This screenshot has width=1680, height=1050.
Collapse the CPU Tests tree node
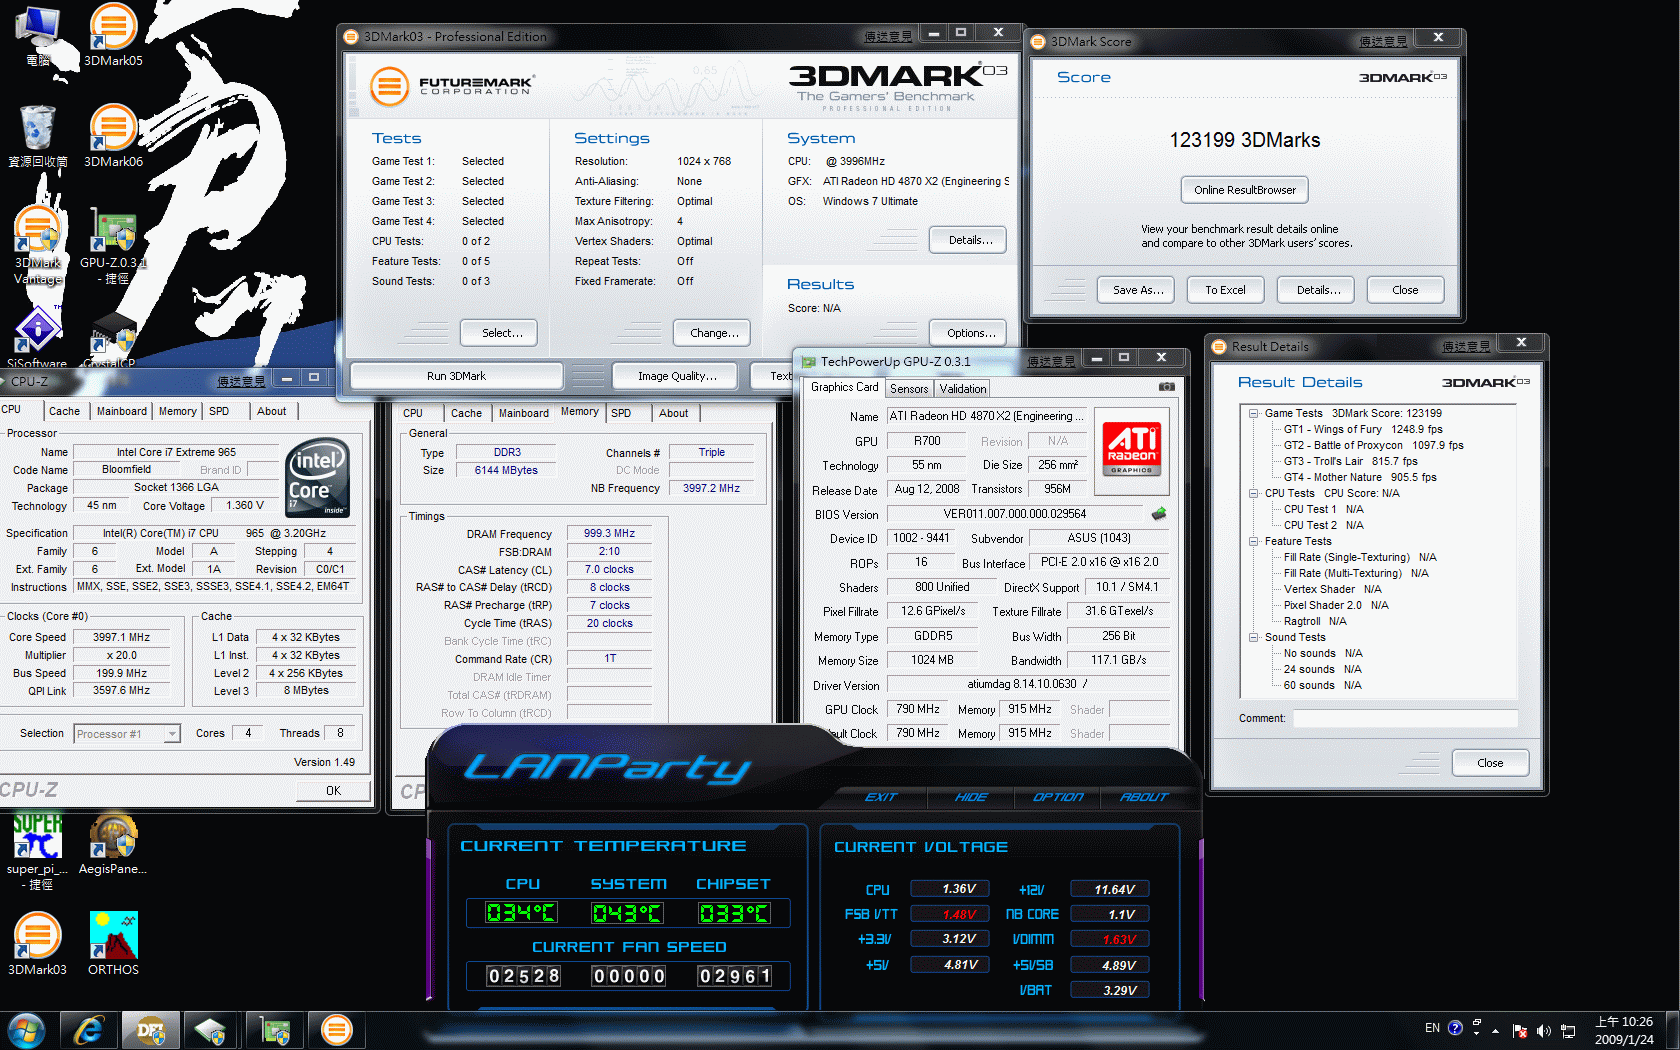pos(1253,493)
